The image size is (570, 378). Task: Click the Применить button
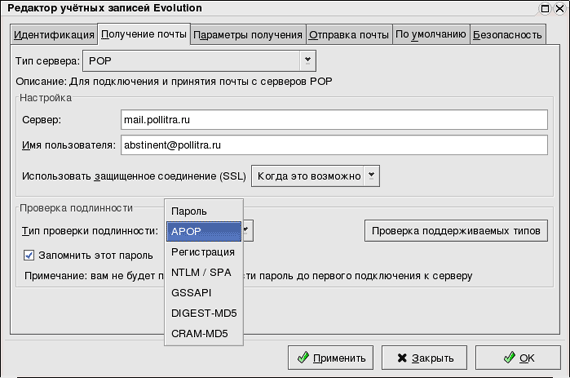tap(330, 358)
